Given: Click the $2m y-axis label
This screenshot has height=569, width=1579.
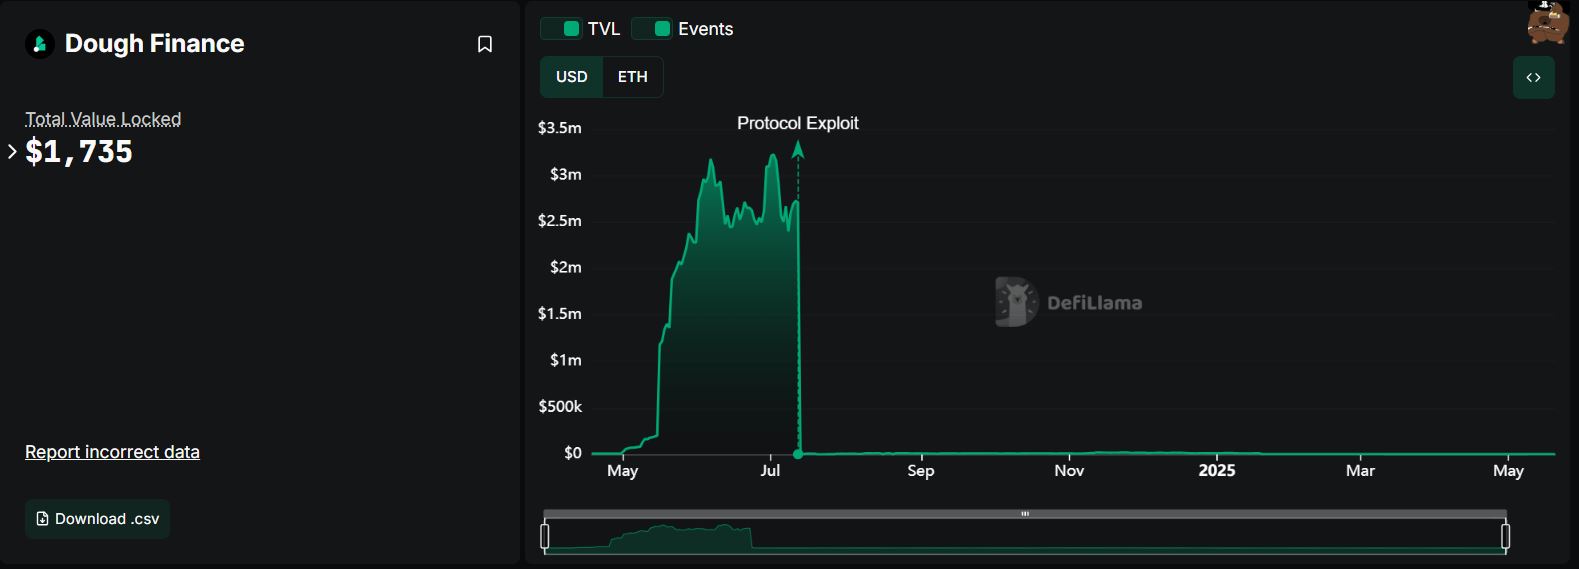Looking at the screenshot, I should click(x=566, y=267).
